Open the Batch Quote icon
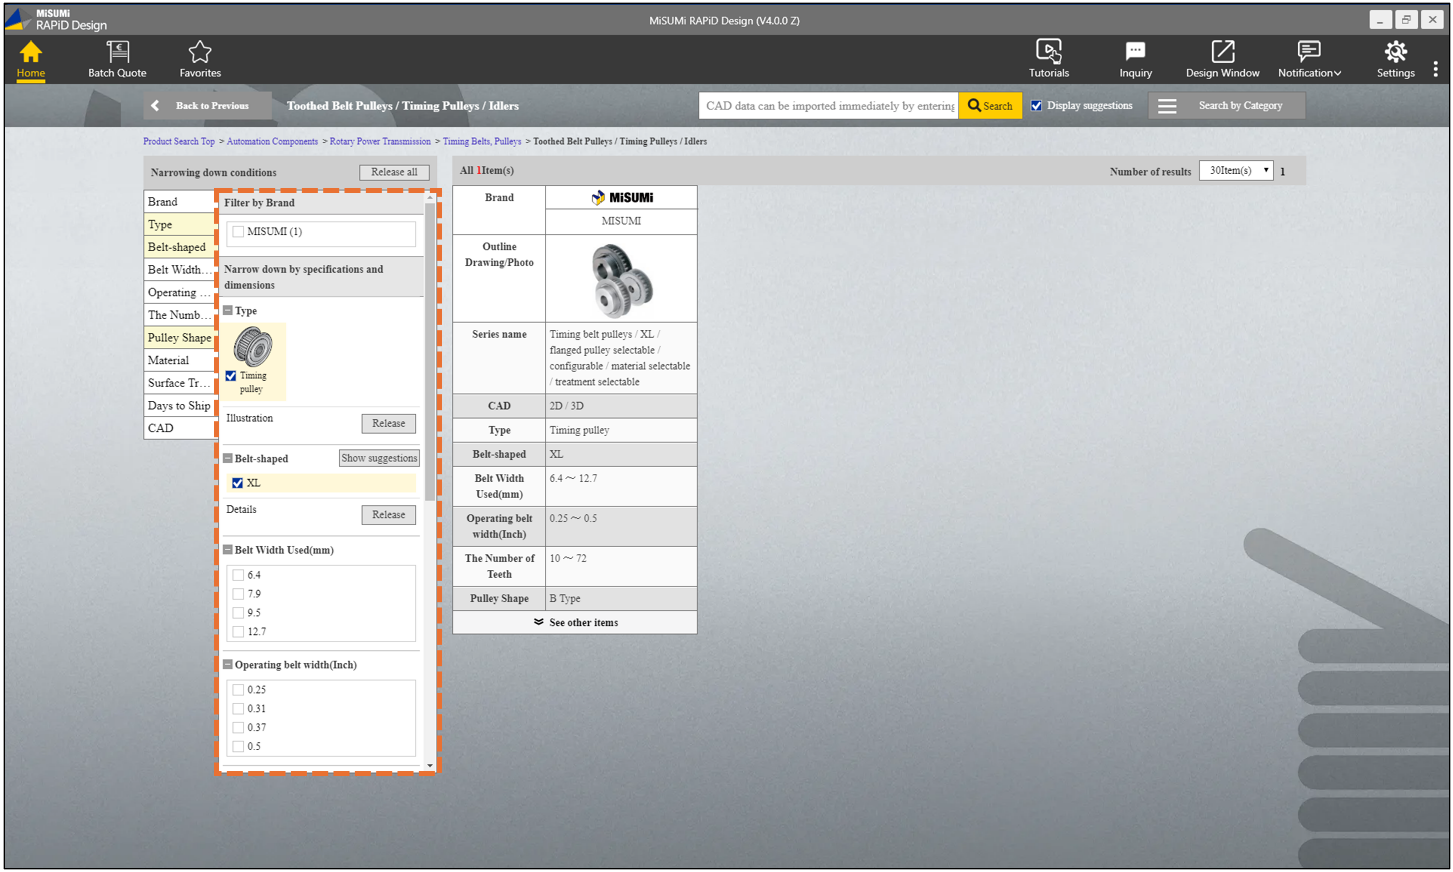This screenshot has height=872, width=1453. [117, 53]
